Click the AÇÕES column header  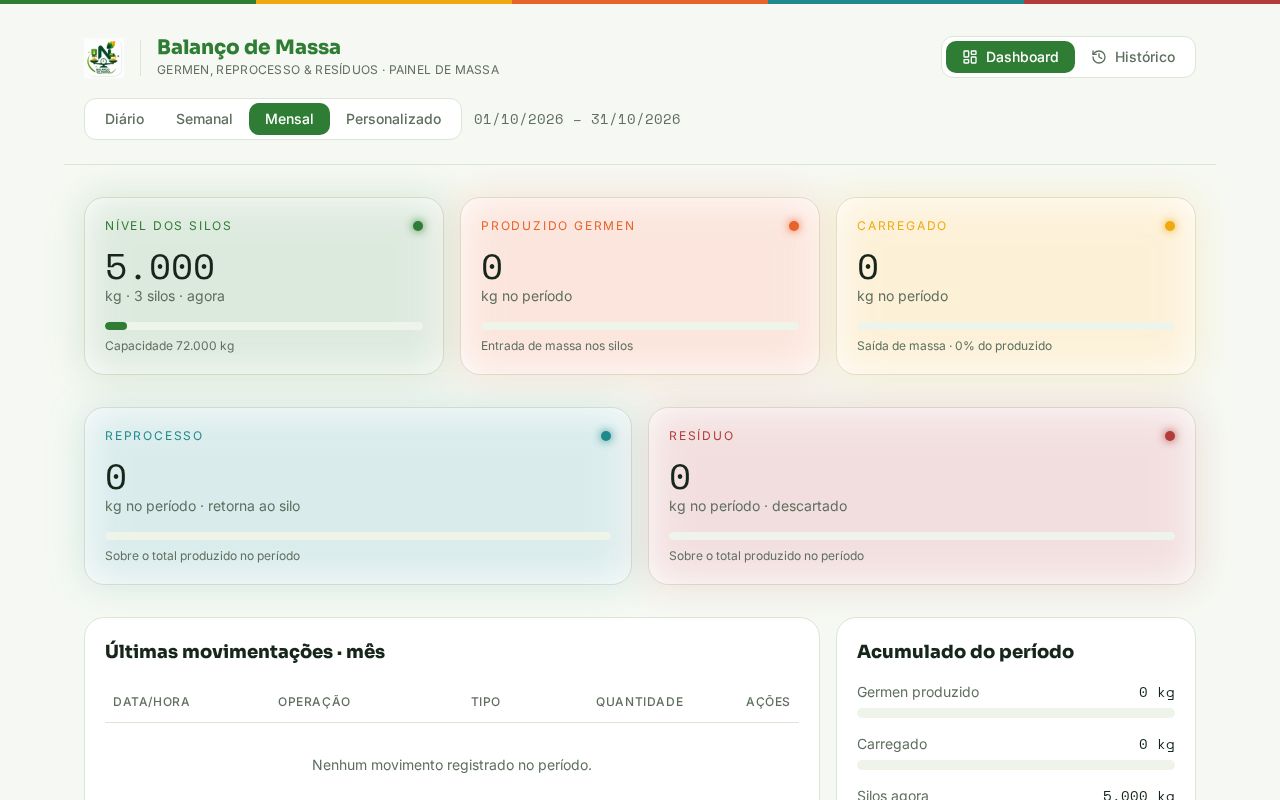point(768,702)
